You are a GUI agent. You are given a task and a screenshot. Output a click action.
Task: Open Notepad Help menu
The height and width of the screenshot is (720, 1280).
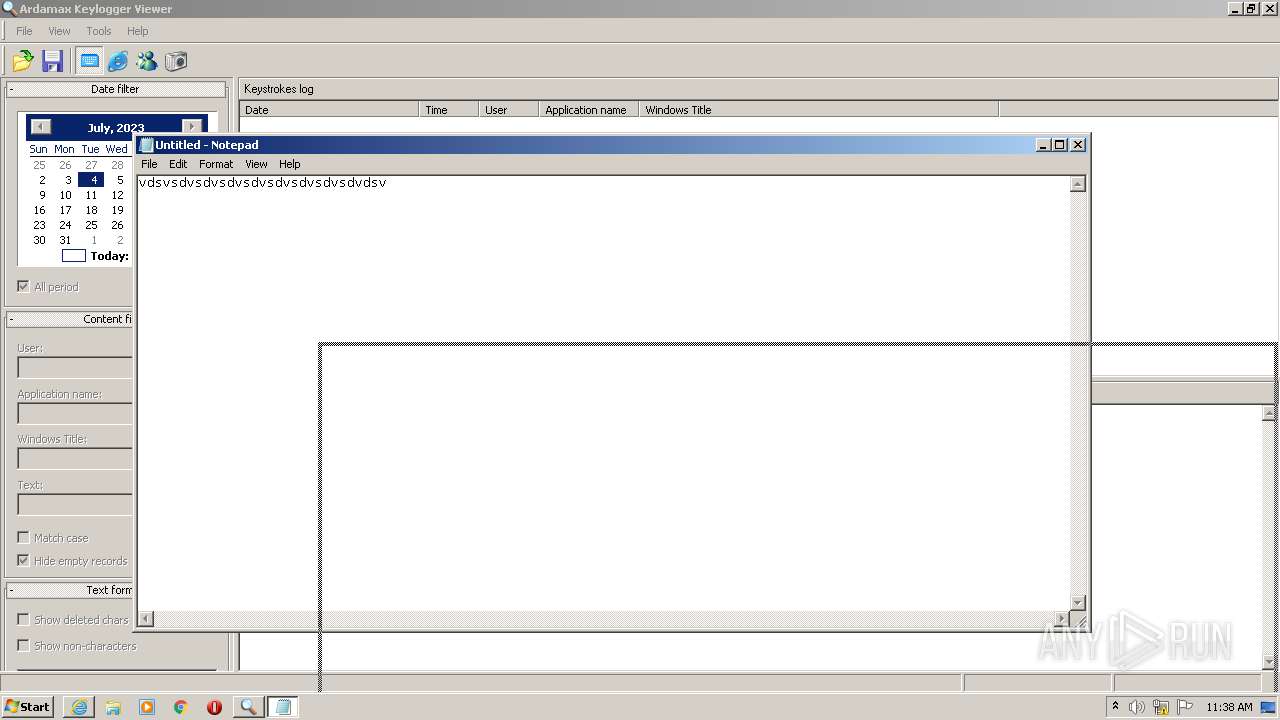click(x=289, y=164)
